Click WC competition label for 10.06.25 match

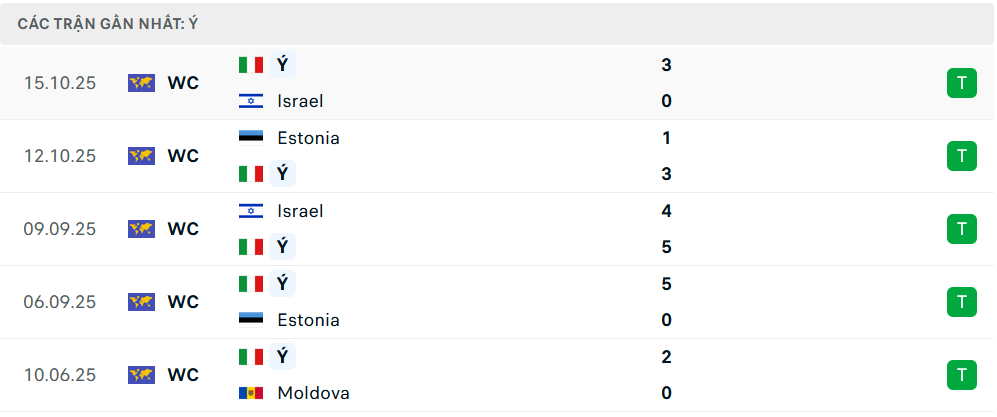pos(183,375)
